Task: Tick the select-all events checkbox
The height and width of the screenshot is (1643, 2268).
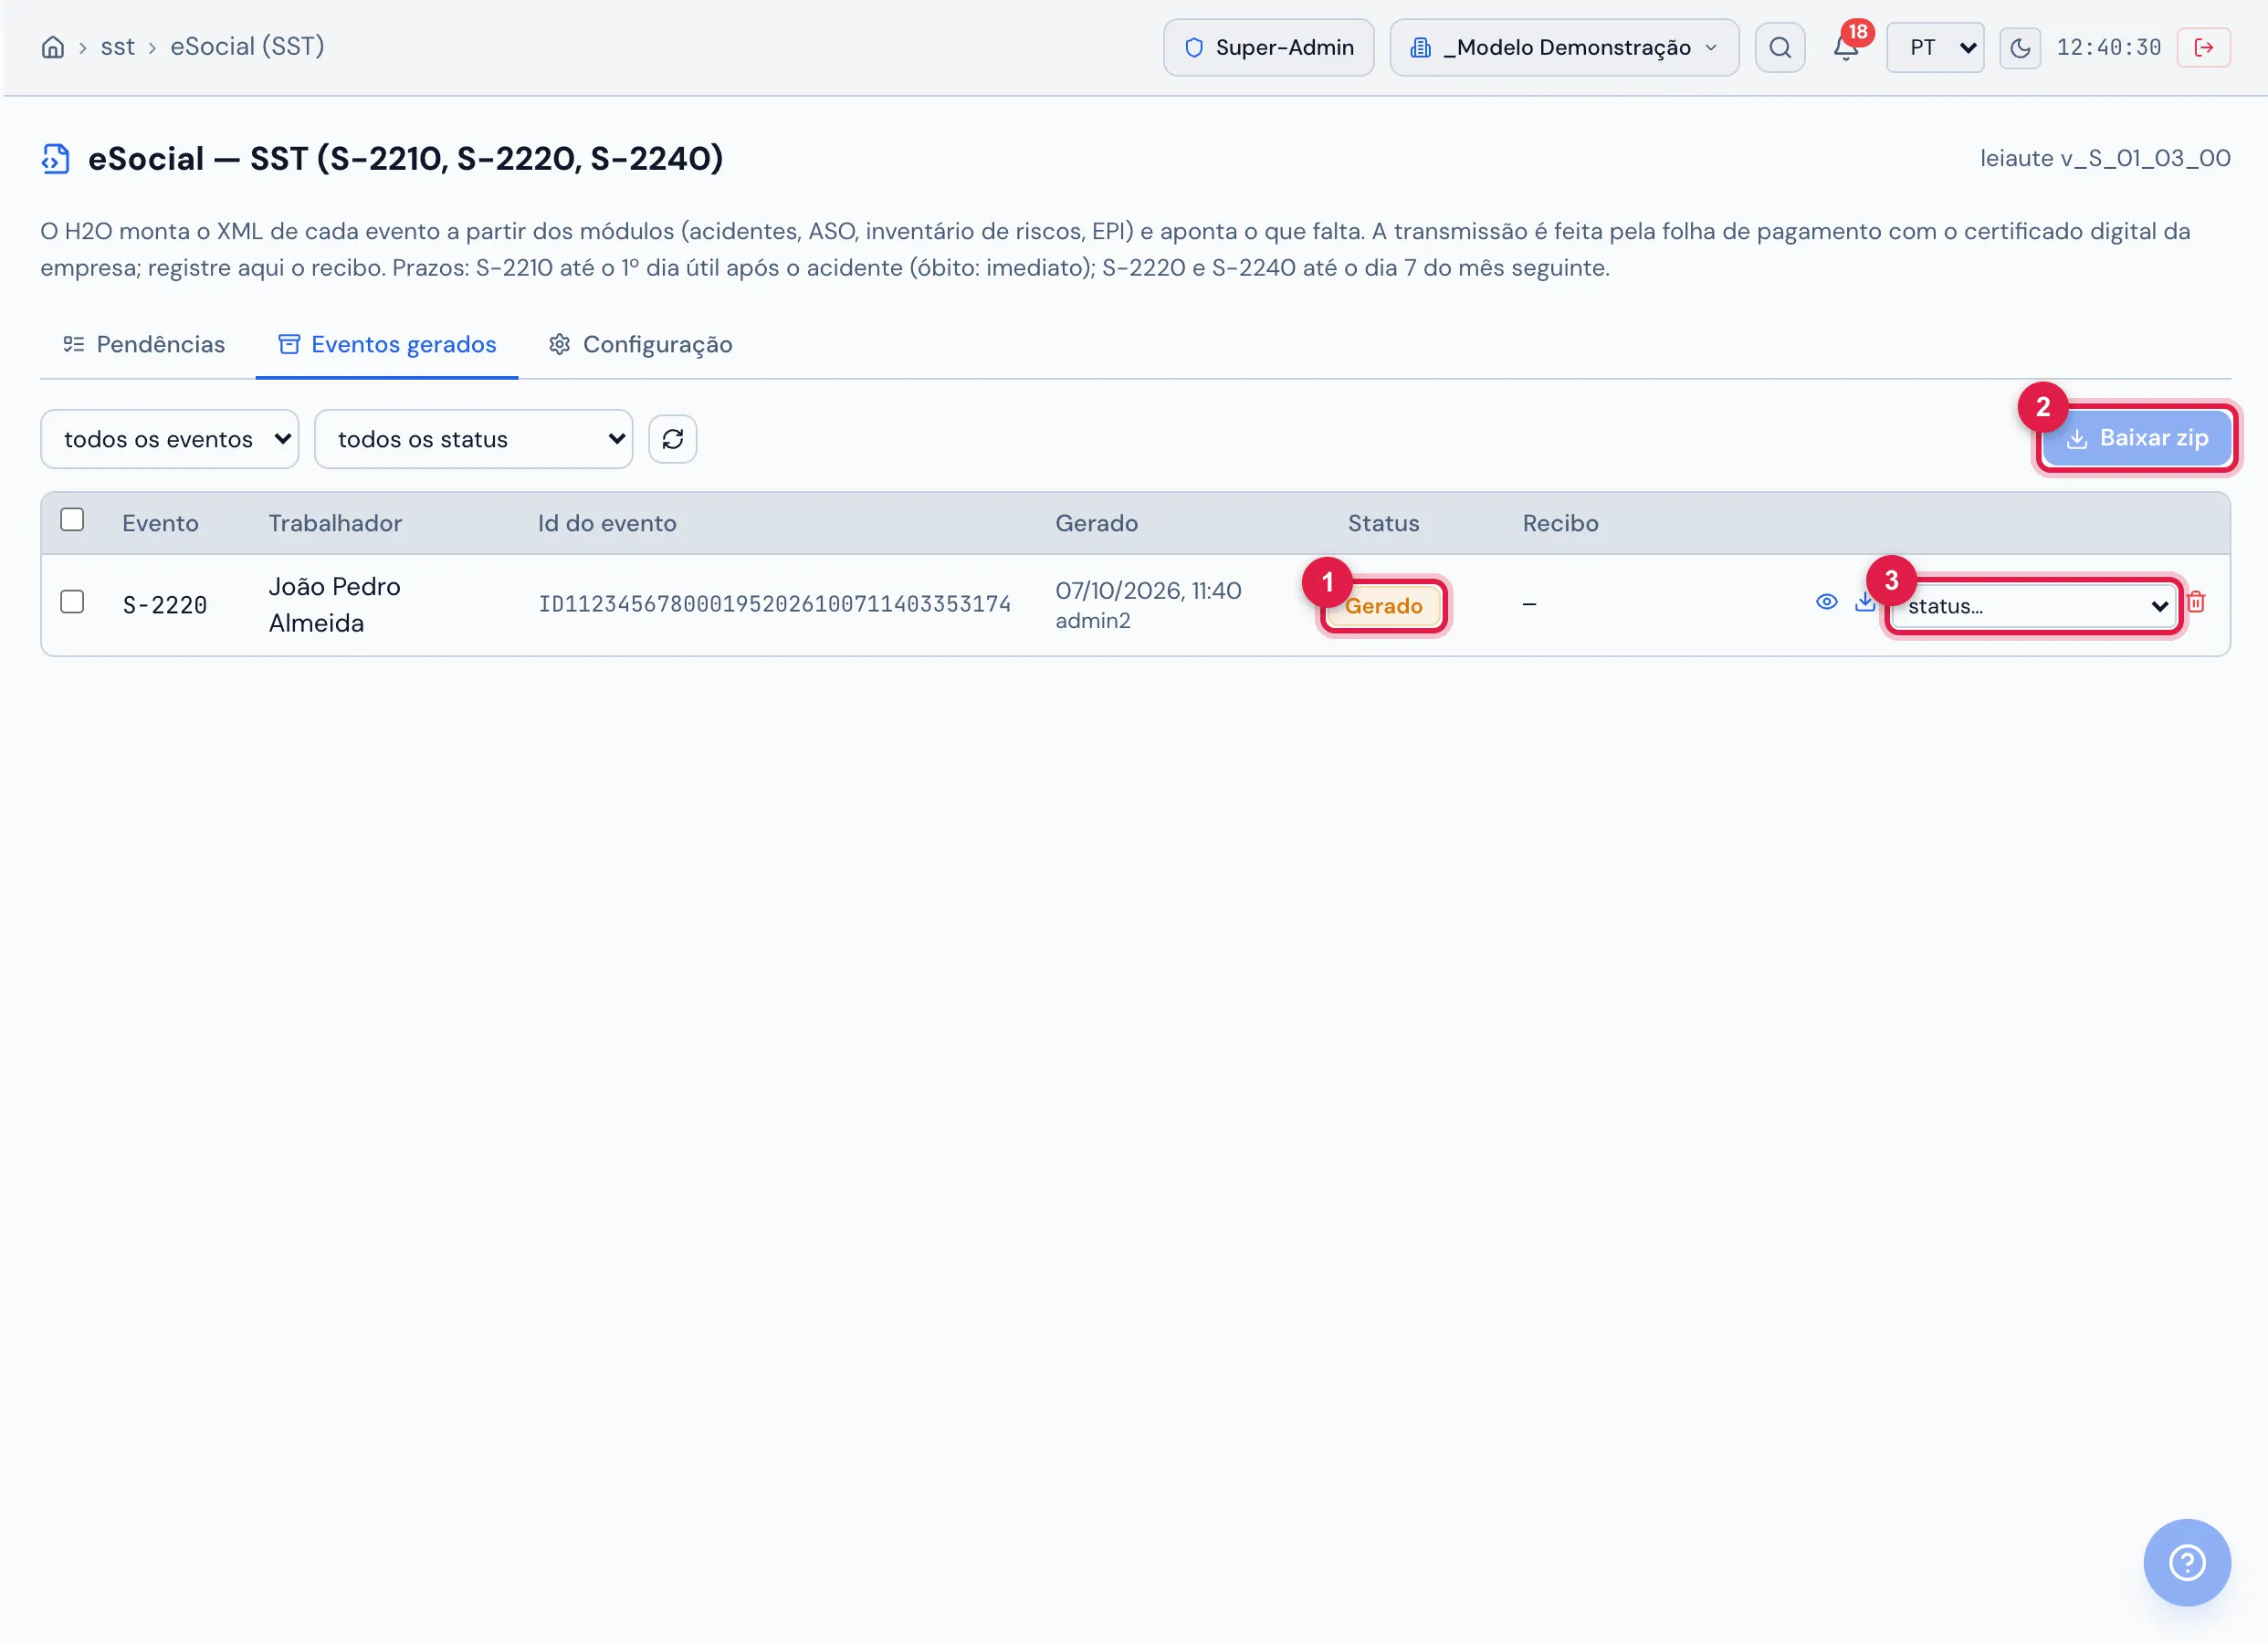Action: tap(72, 520)
